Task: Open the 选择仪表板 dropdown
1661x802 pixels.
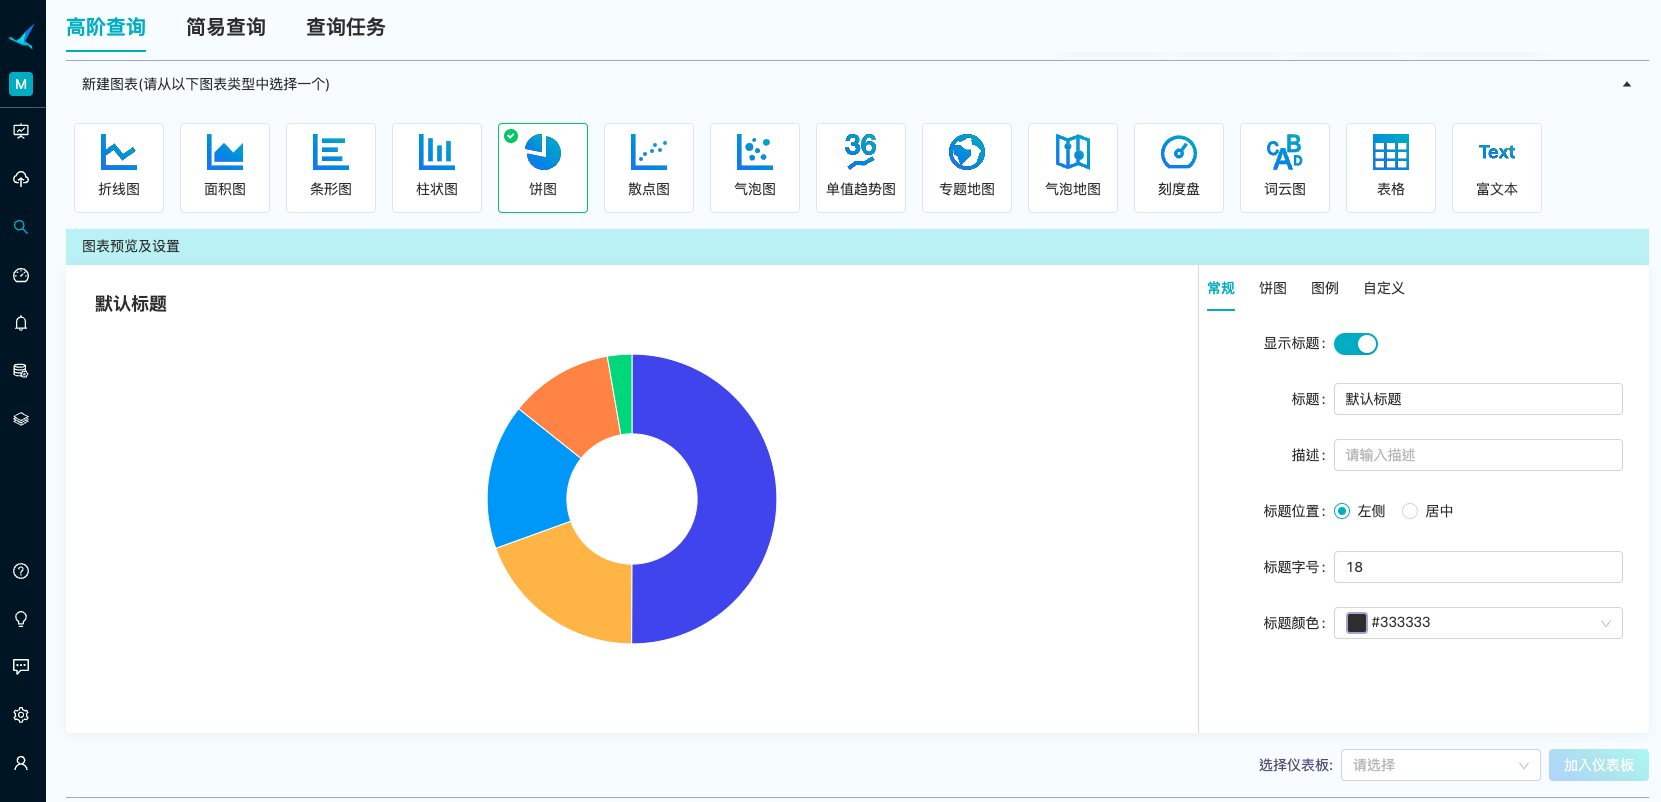Action: (x=1441, y=765)
